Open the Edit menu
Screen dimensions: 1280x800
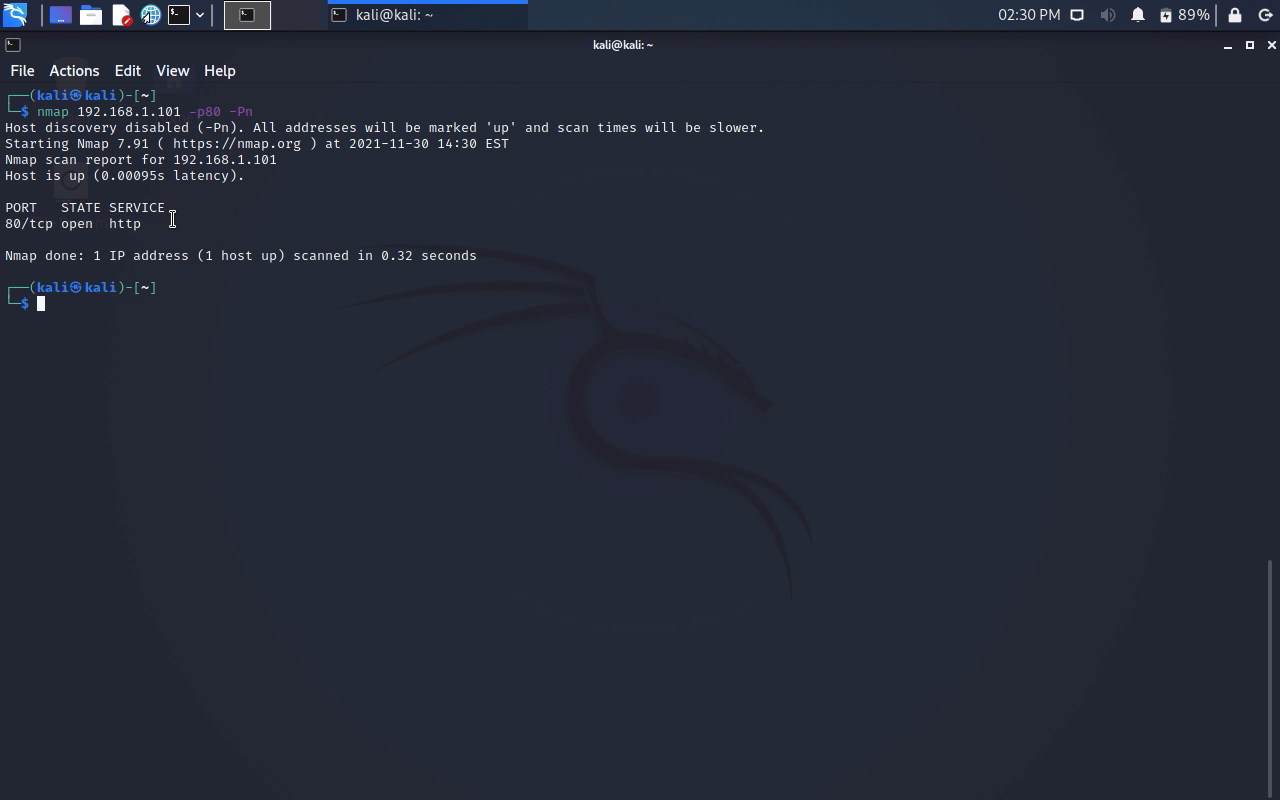[x=127, y=71]
